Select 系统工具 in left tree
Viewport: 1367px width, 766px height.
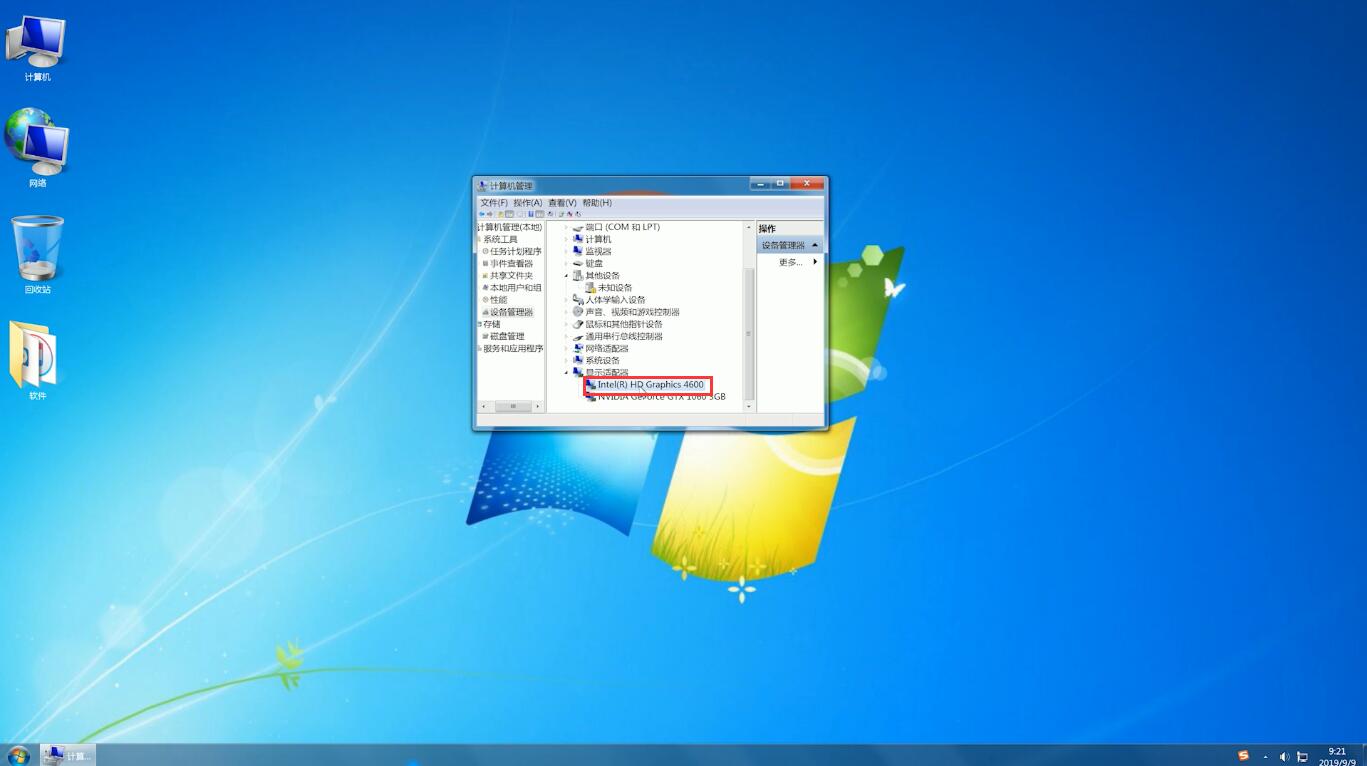(500, 239)
